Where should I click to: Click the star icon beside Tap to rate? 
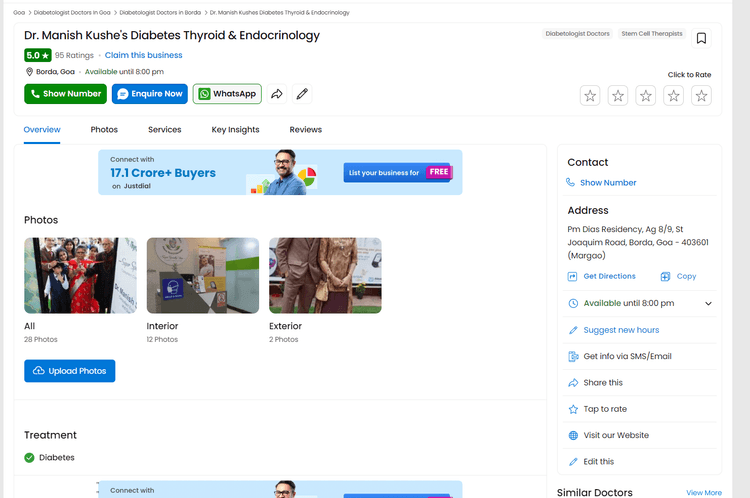573,409
